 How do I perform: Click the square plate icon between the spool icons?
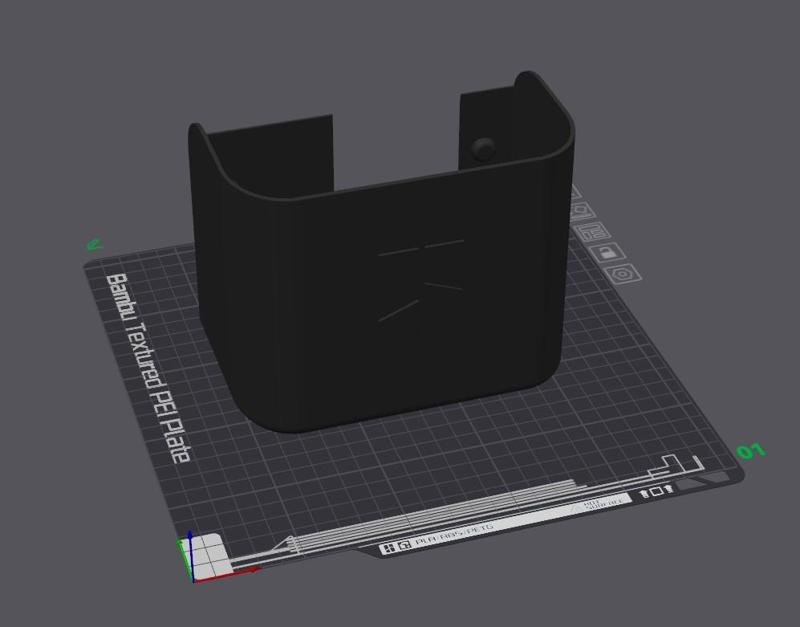pyautogui.click(x=657, y=493)
